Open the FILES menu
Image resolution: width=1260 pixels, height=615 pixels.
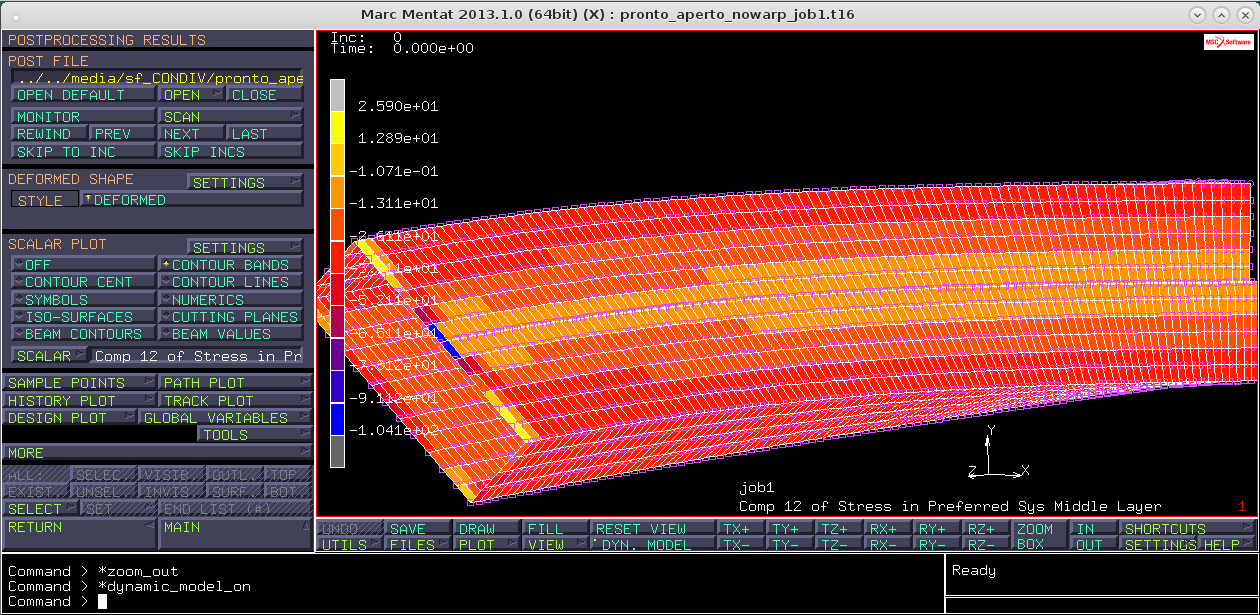(x=419, y=545)
